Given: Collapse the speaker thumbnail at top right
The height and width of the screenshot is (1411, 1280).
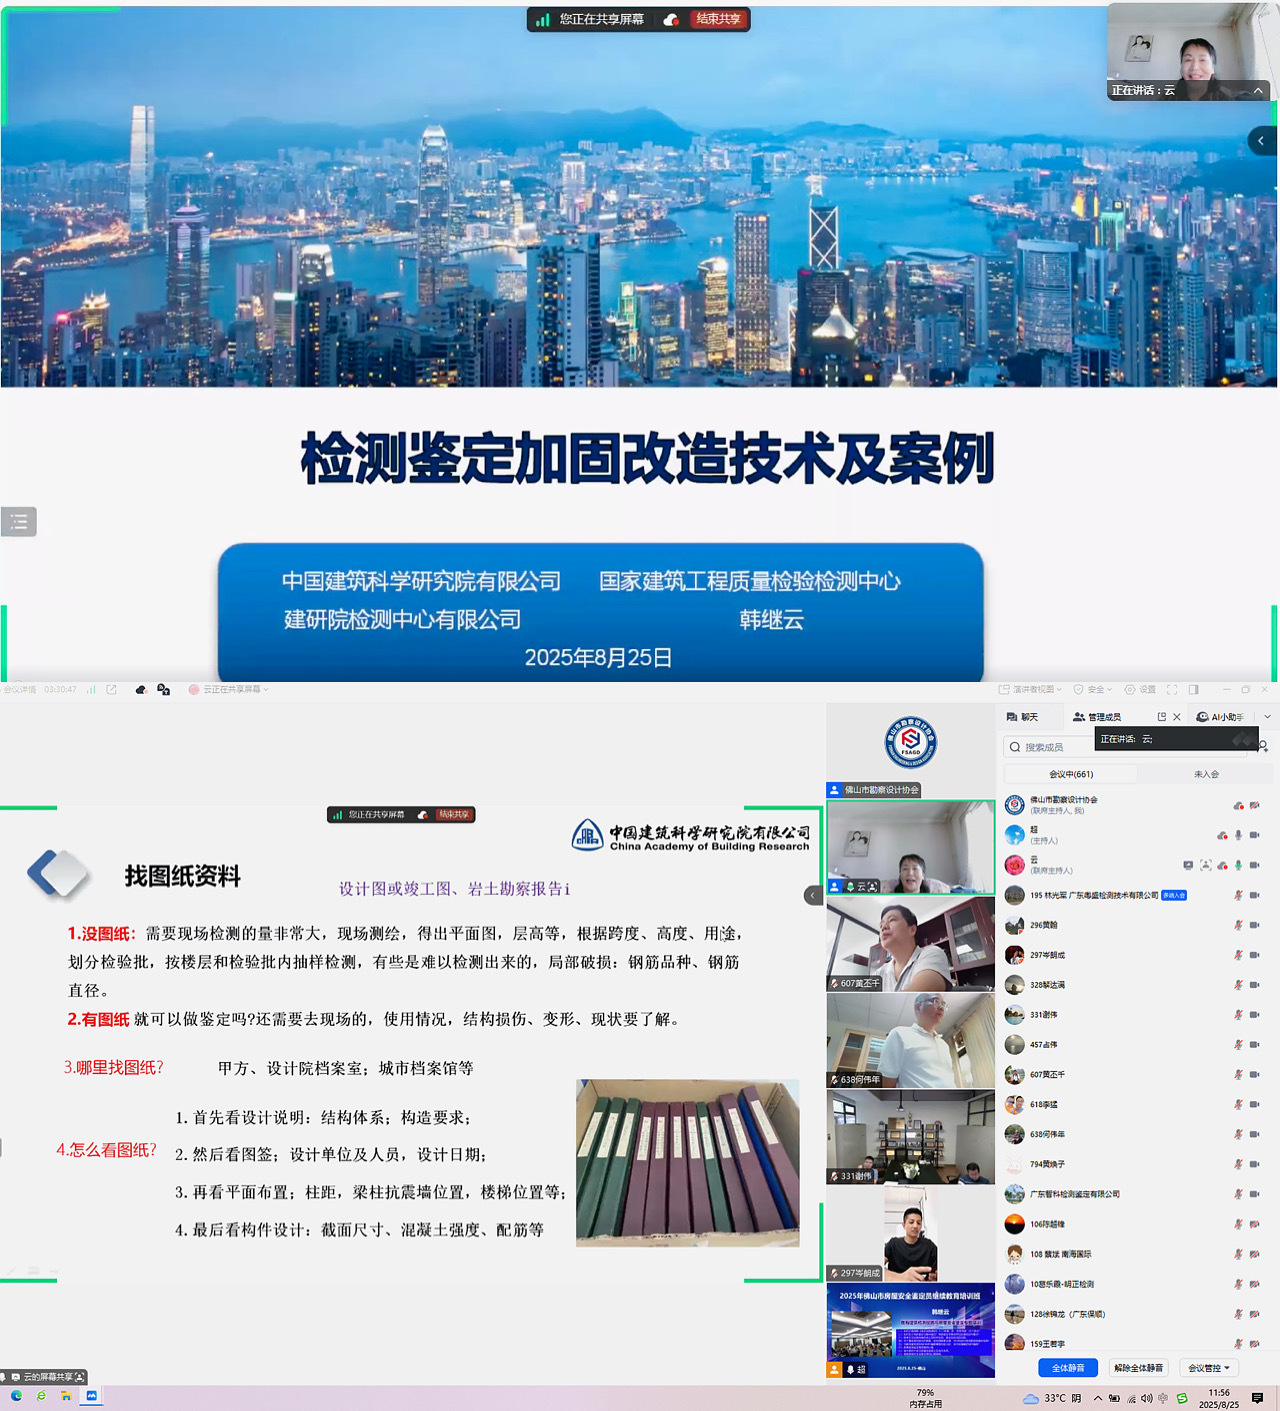Looking at the screenshot, I should pos(1258,90).
